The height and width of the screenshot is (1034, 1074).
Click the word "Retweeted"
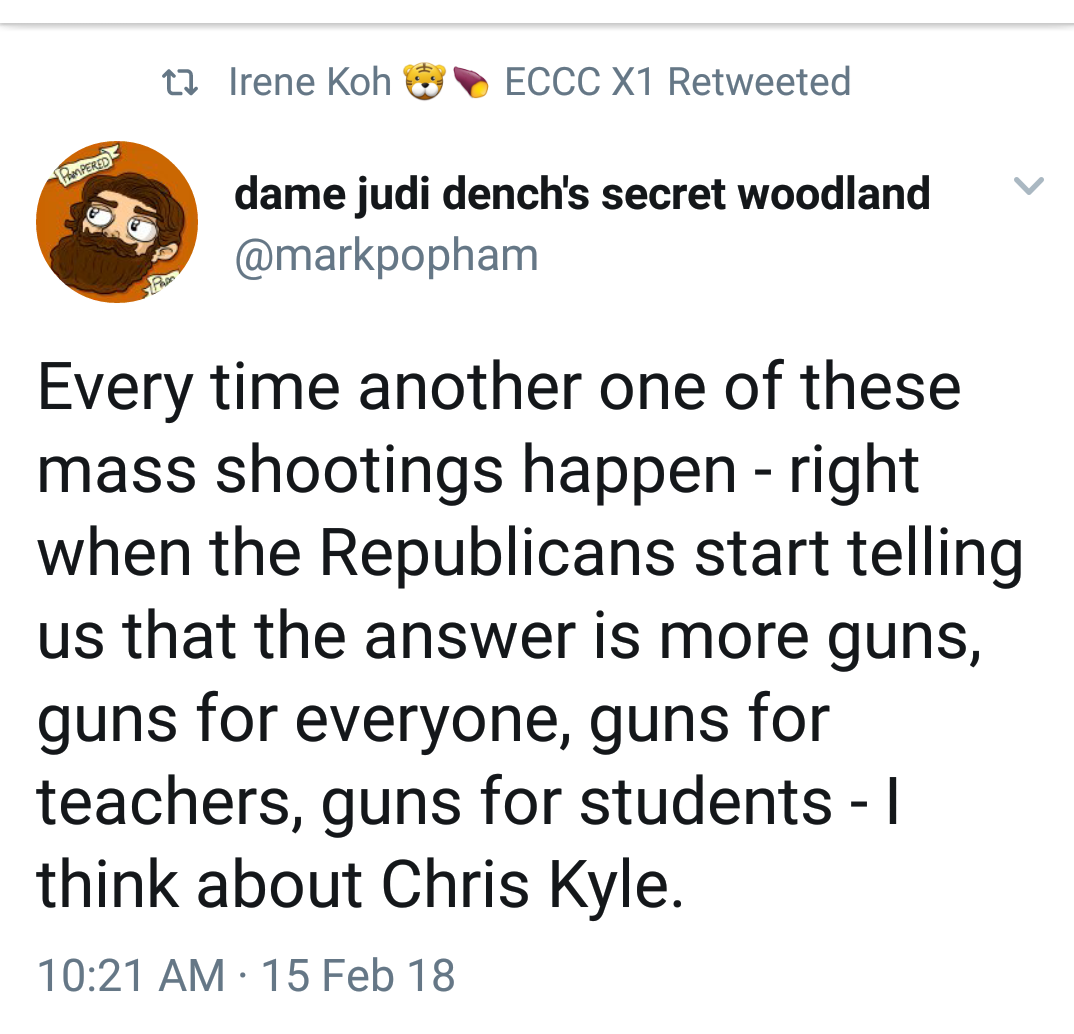point(759,82)
